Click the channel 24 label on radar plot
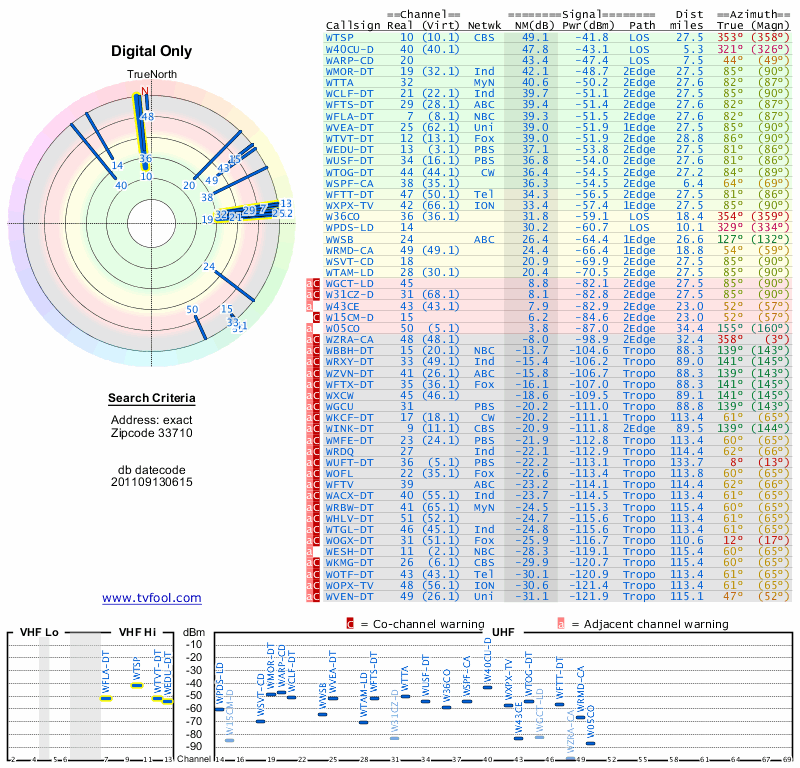Image resolution: width=800 pixels, height=768 pixels. pos(209,266)
